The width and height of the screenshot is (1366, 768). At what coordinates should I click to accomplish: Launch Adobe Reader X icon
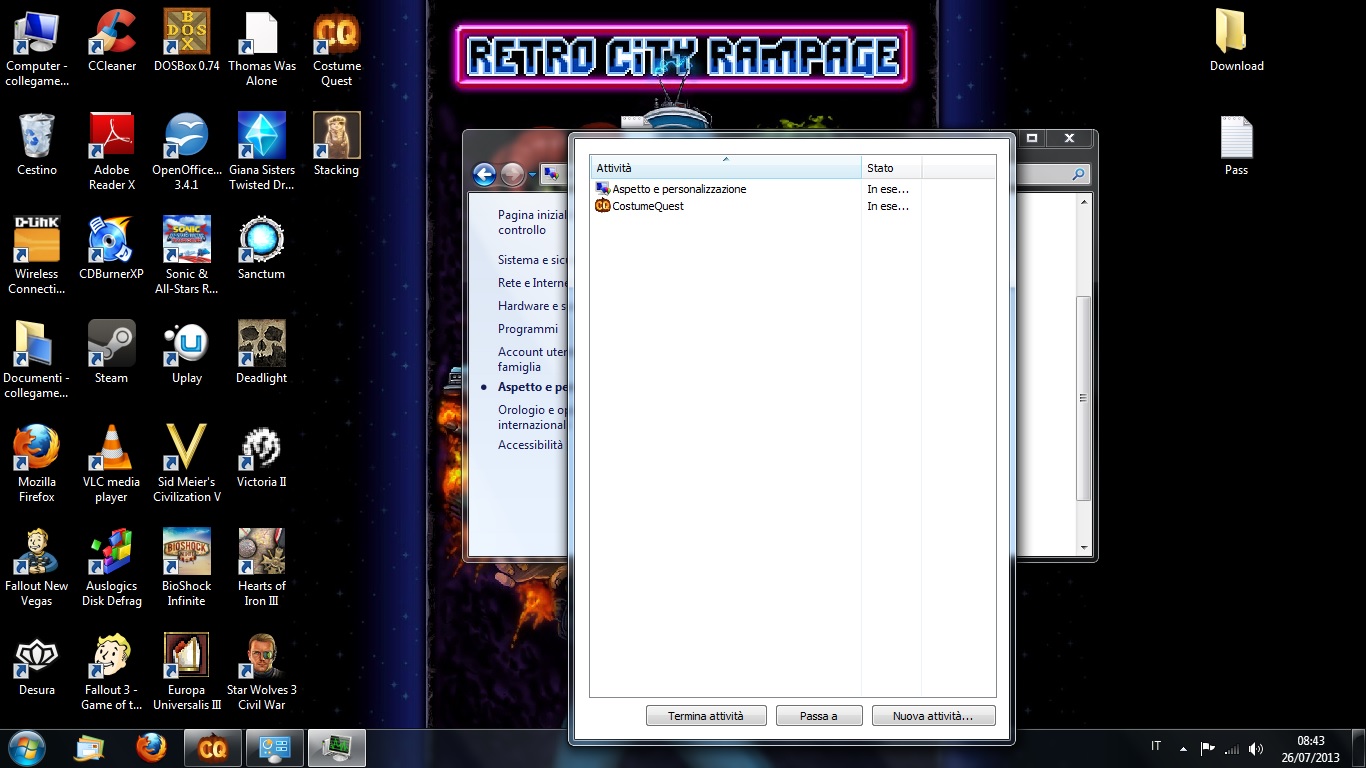(x=112, y=152)
